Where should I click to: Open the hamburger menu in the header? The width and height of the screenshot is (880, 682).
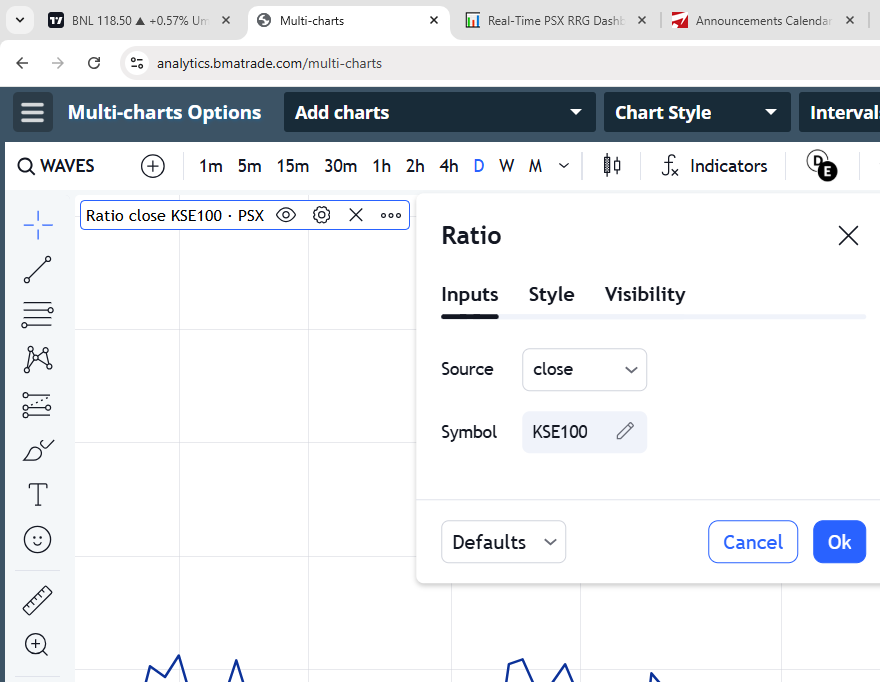click(33, 112)
